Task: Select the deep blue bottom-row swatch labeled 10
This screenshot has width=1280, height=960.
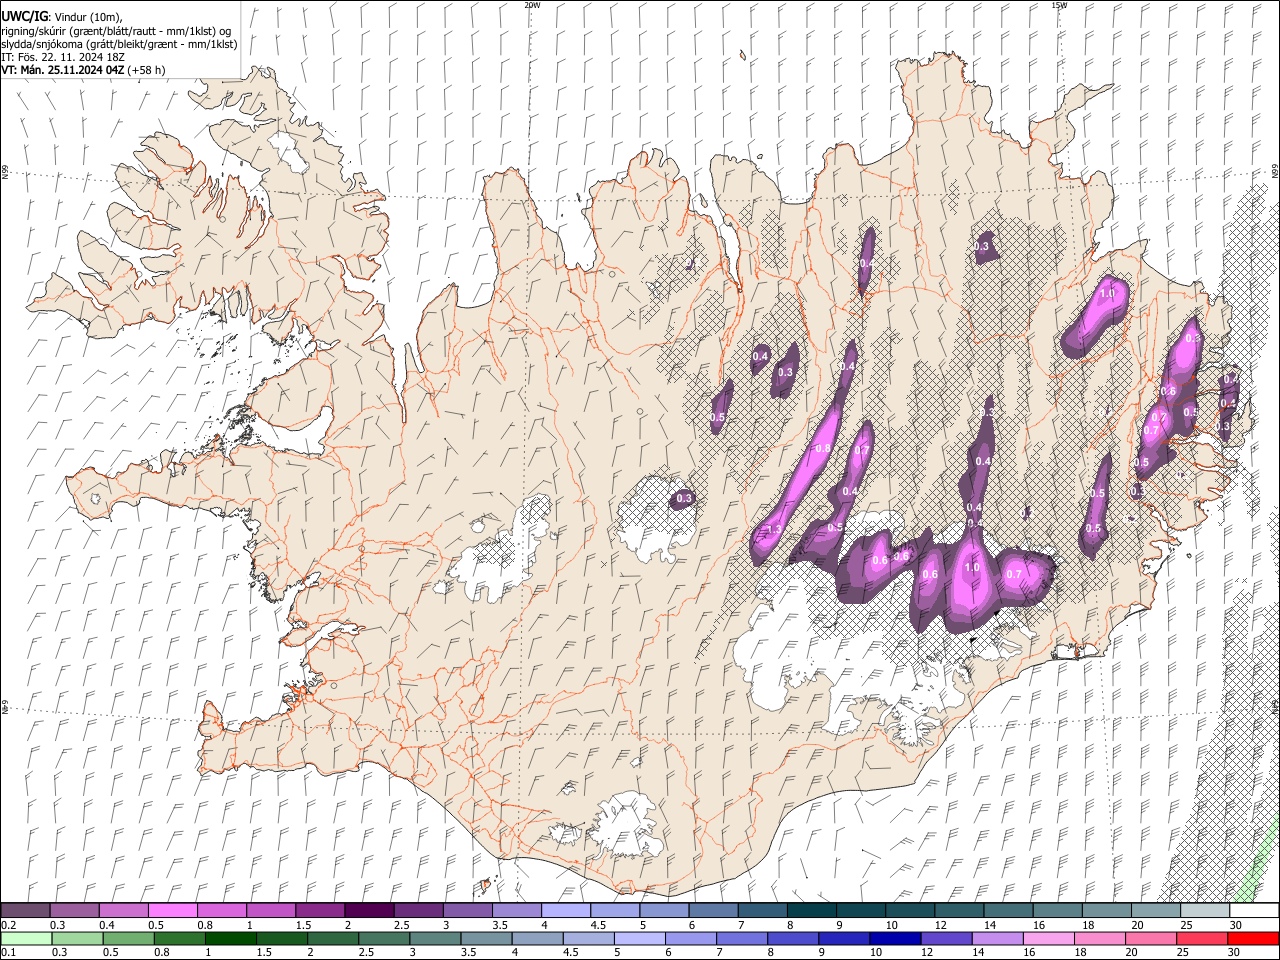Action: click(894, 938)
